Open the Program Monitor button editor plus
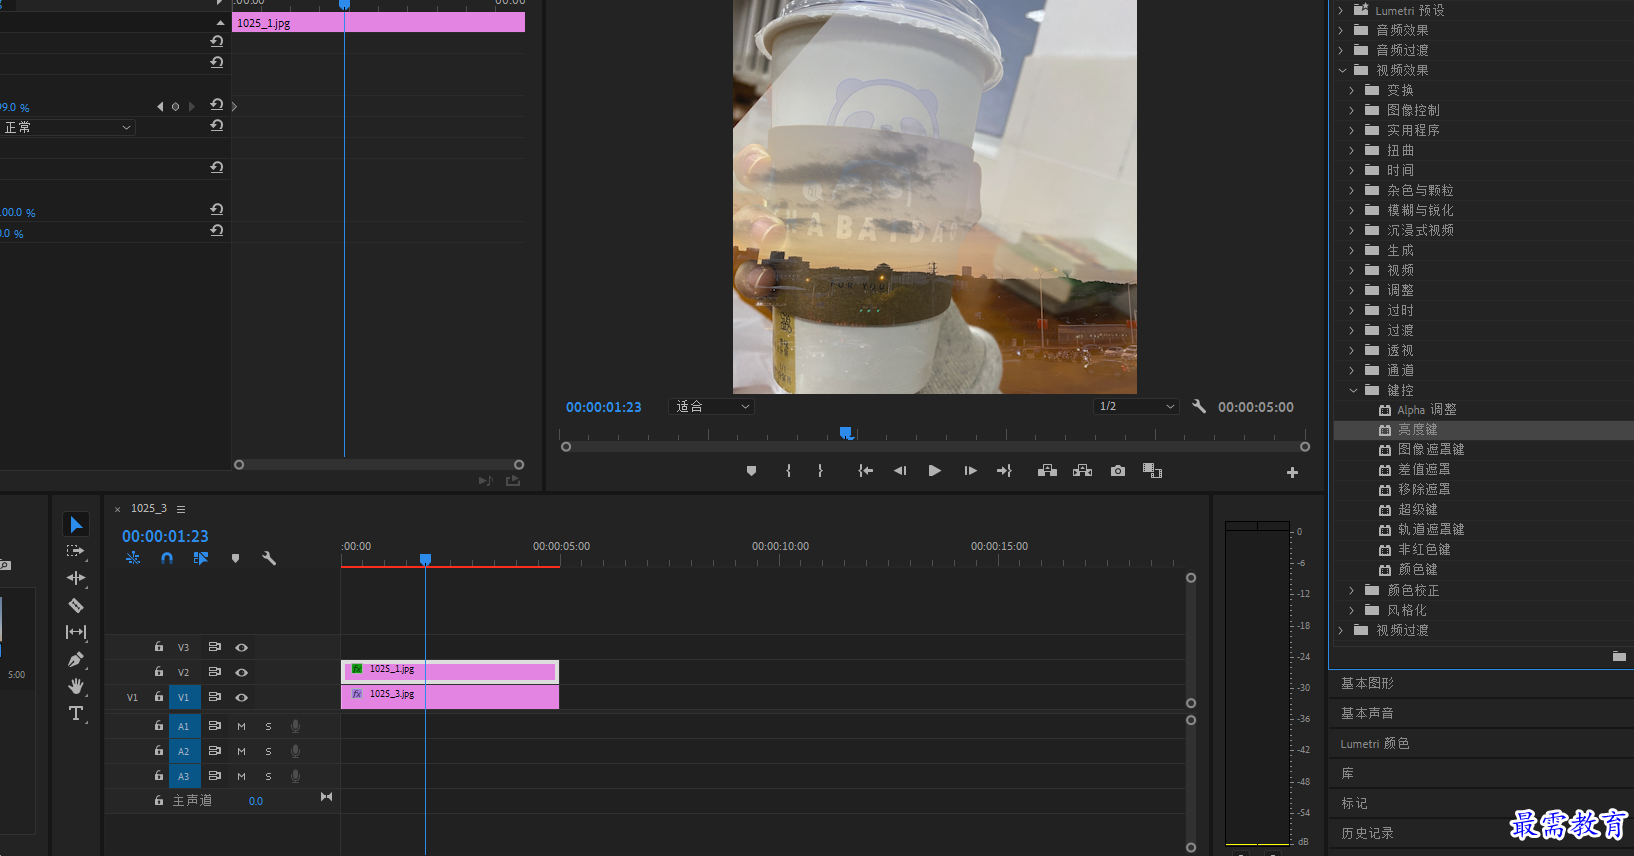Viewport: 1634px width, 856px height. 1292,472
